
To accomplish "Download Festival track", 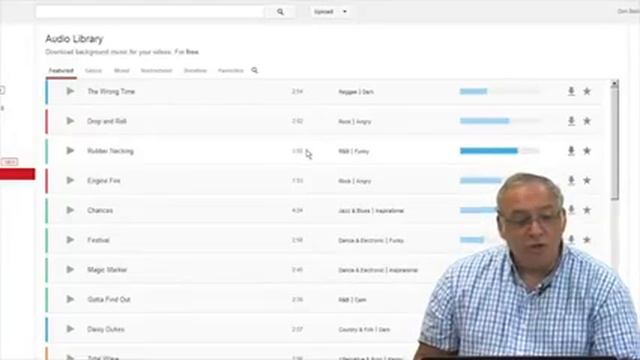I will 571,240.
